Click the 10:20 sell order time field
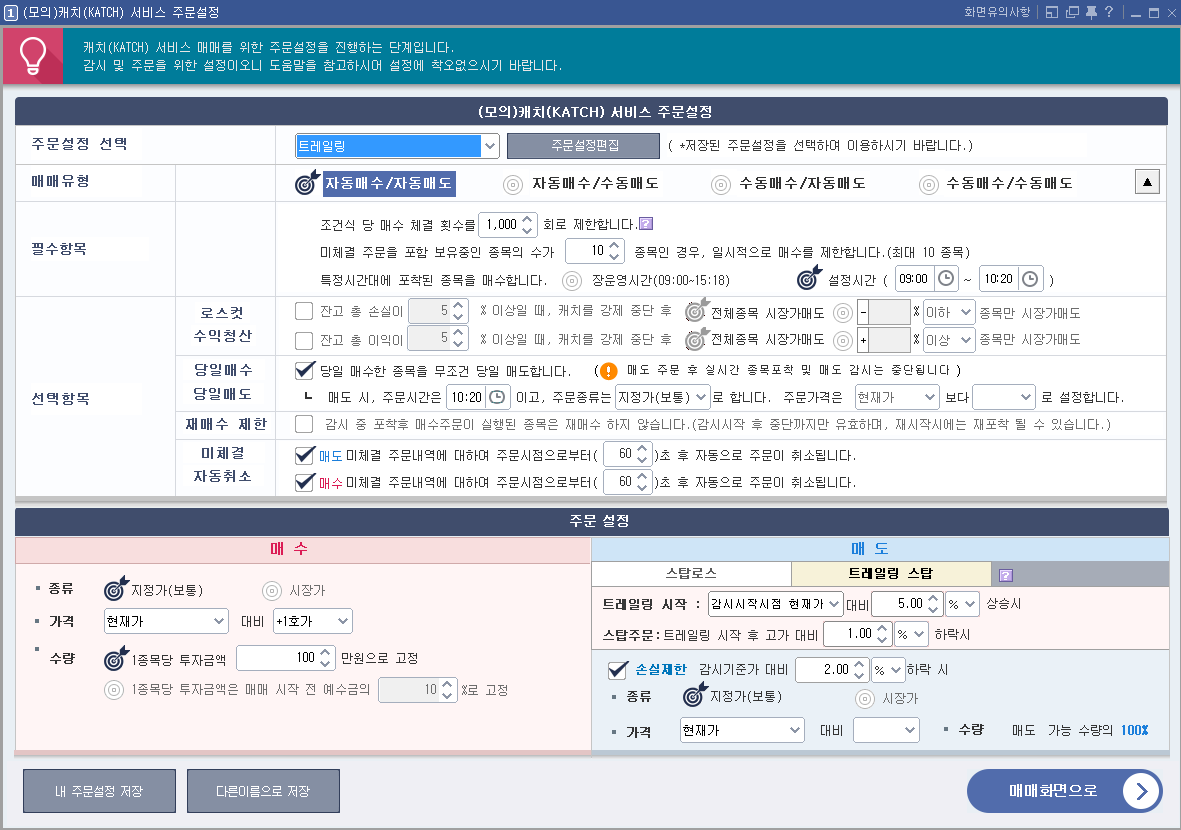This screenshot has height=830, width=1181. (x=467, y=397)
